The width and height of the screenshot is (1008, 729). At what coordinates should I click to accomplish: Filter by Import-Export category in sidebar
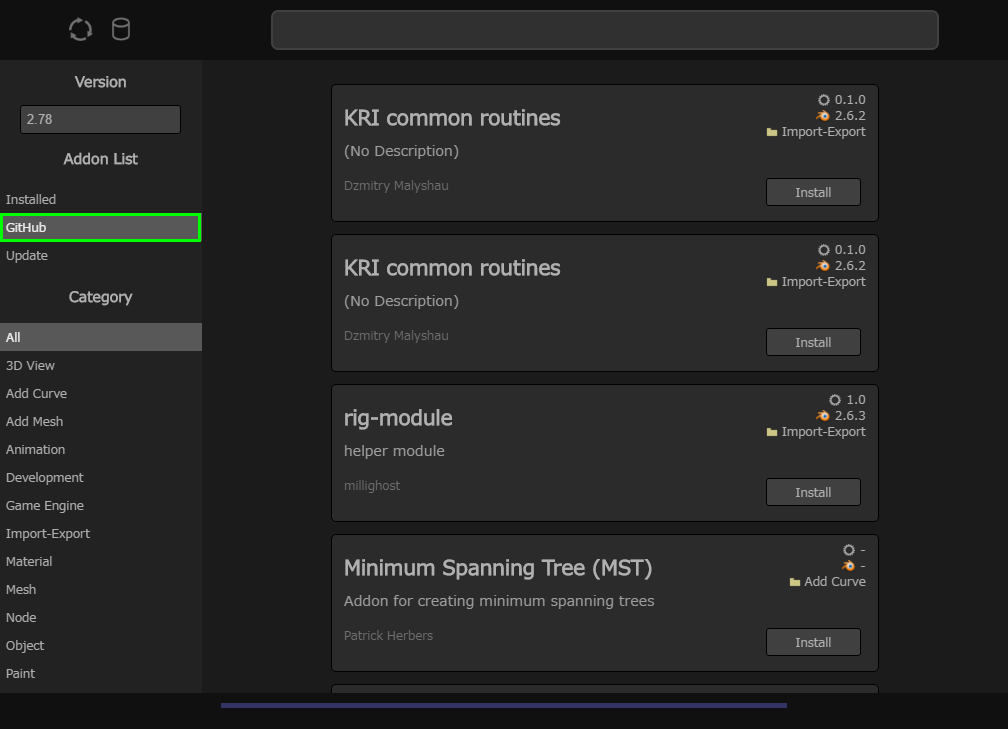pos(101,534)
